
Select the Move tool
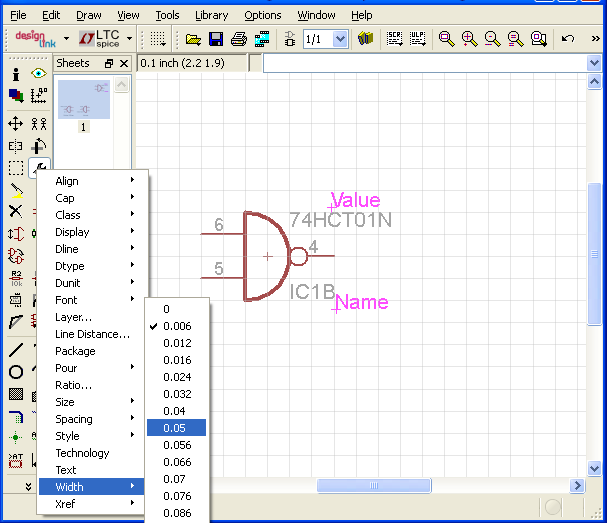point(15,124)
